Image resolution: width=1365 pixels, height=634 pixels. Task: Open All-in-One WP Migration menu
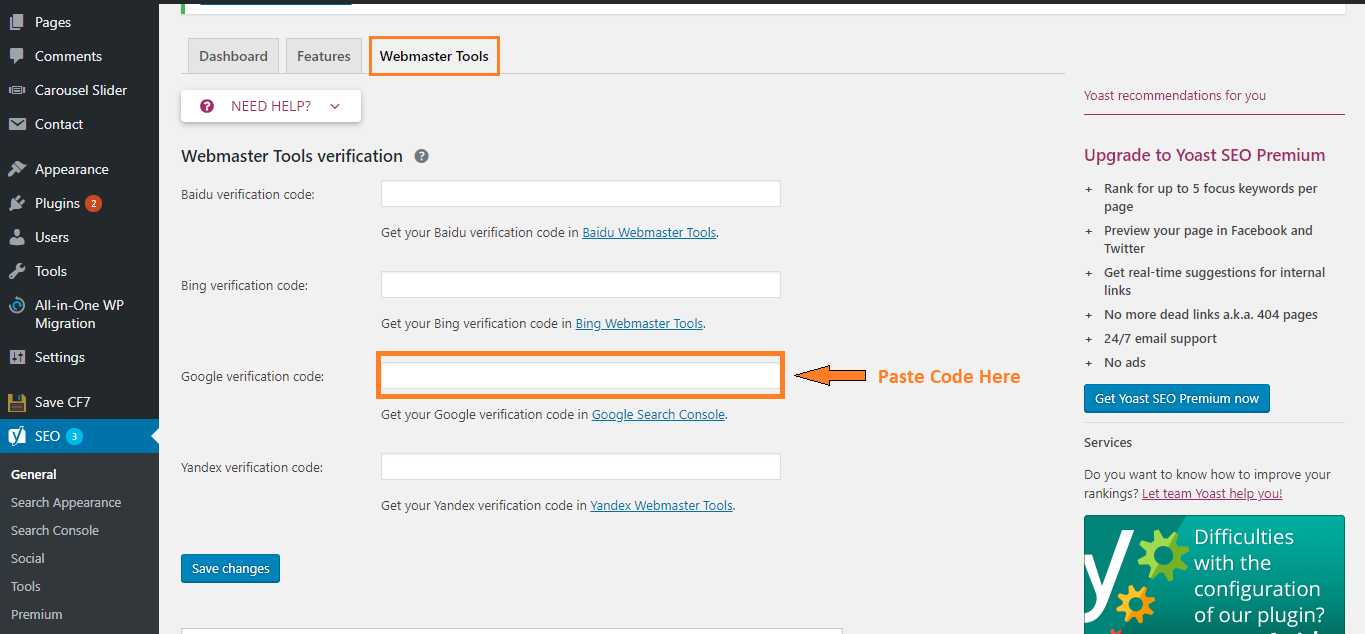tap(79, 314)
